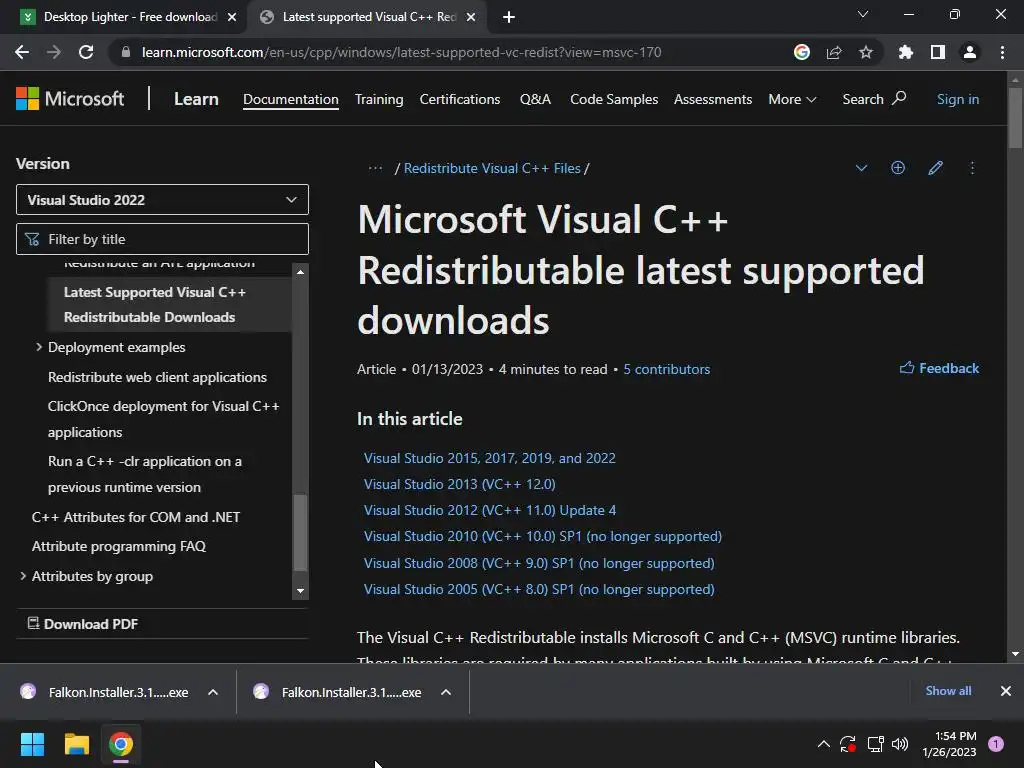This screenshot has width=1024, height=768.
Task: Open options for first Falkon installer download
Action: [213, 692]
